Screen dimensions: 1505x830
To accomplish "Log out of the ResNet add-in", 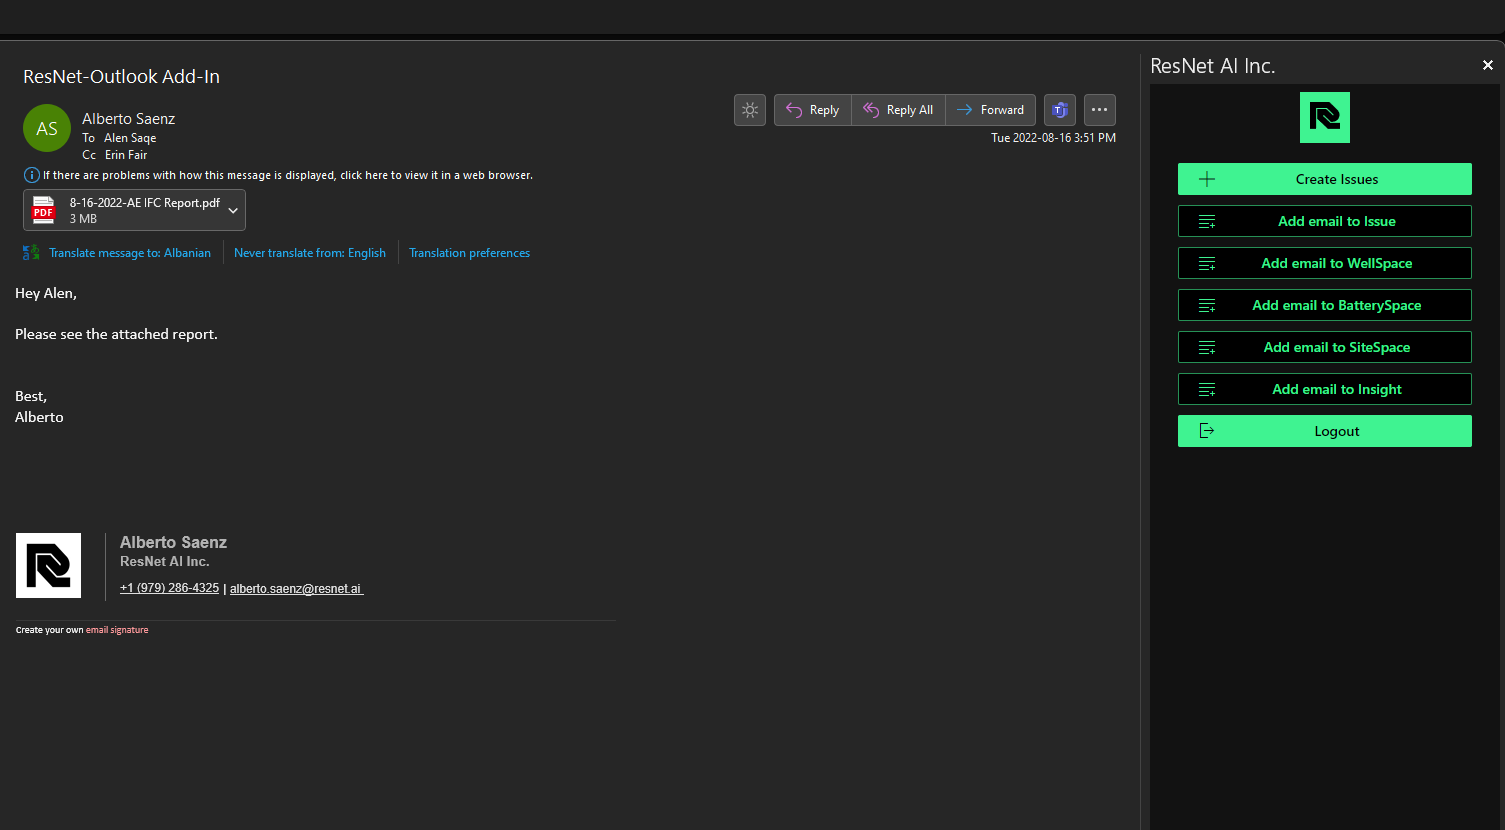I will click(x=1324, y=431).
